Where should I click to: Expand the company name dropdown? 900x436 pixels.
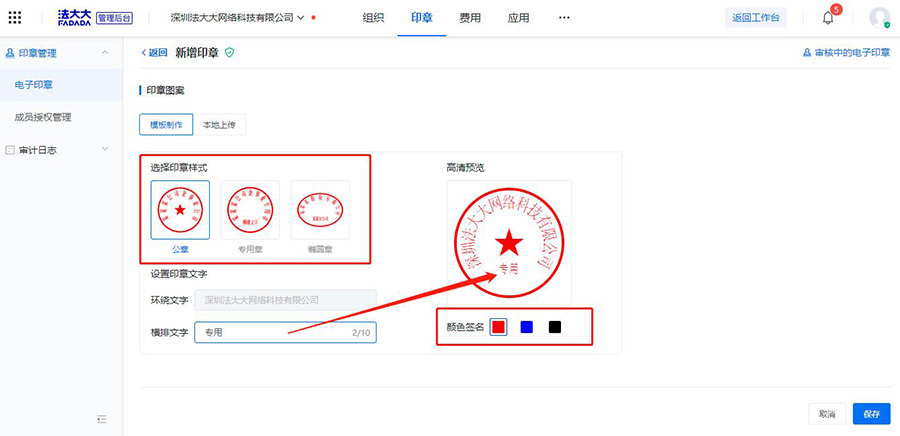click(x=300, y=18)
